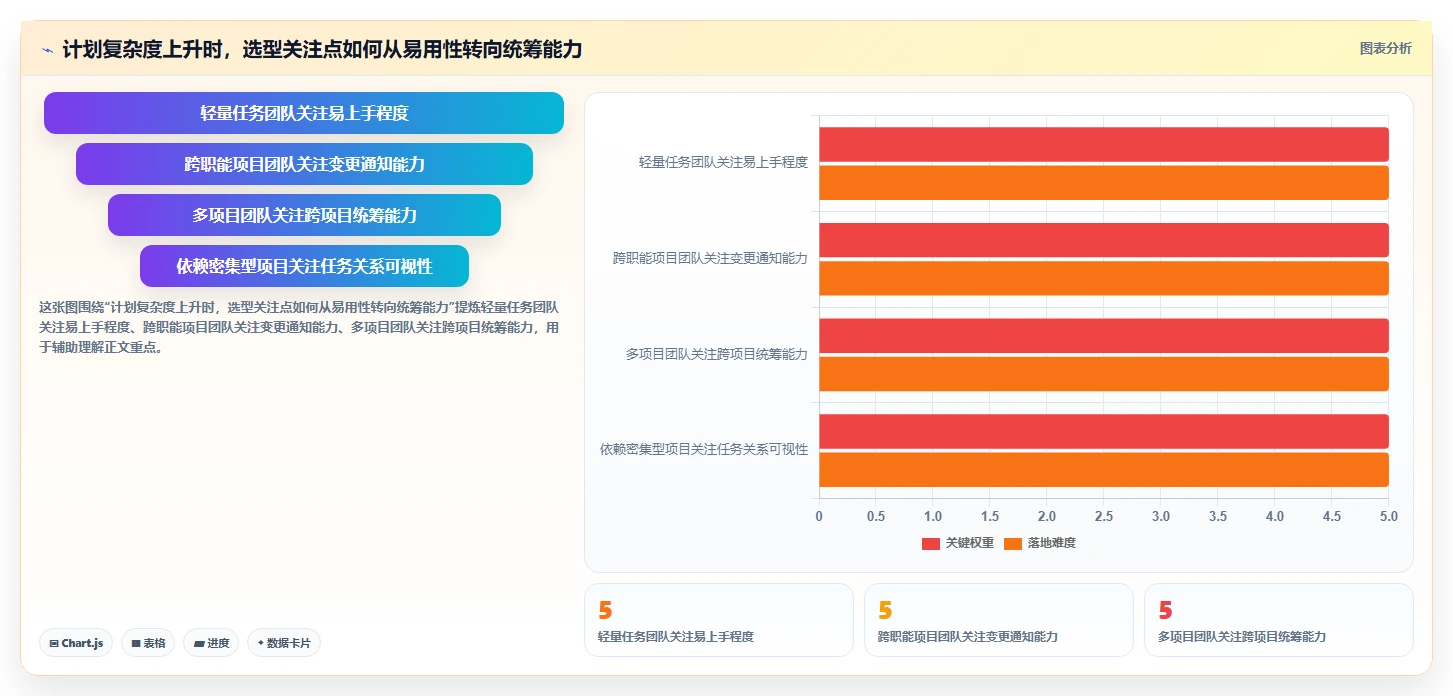Viewport: 1453px width, 696px height.
Task: Open the data card 轻量任务团队关注易上手程度
Action: tap(718, 620)
